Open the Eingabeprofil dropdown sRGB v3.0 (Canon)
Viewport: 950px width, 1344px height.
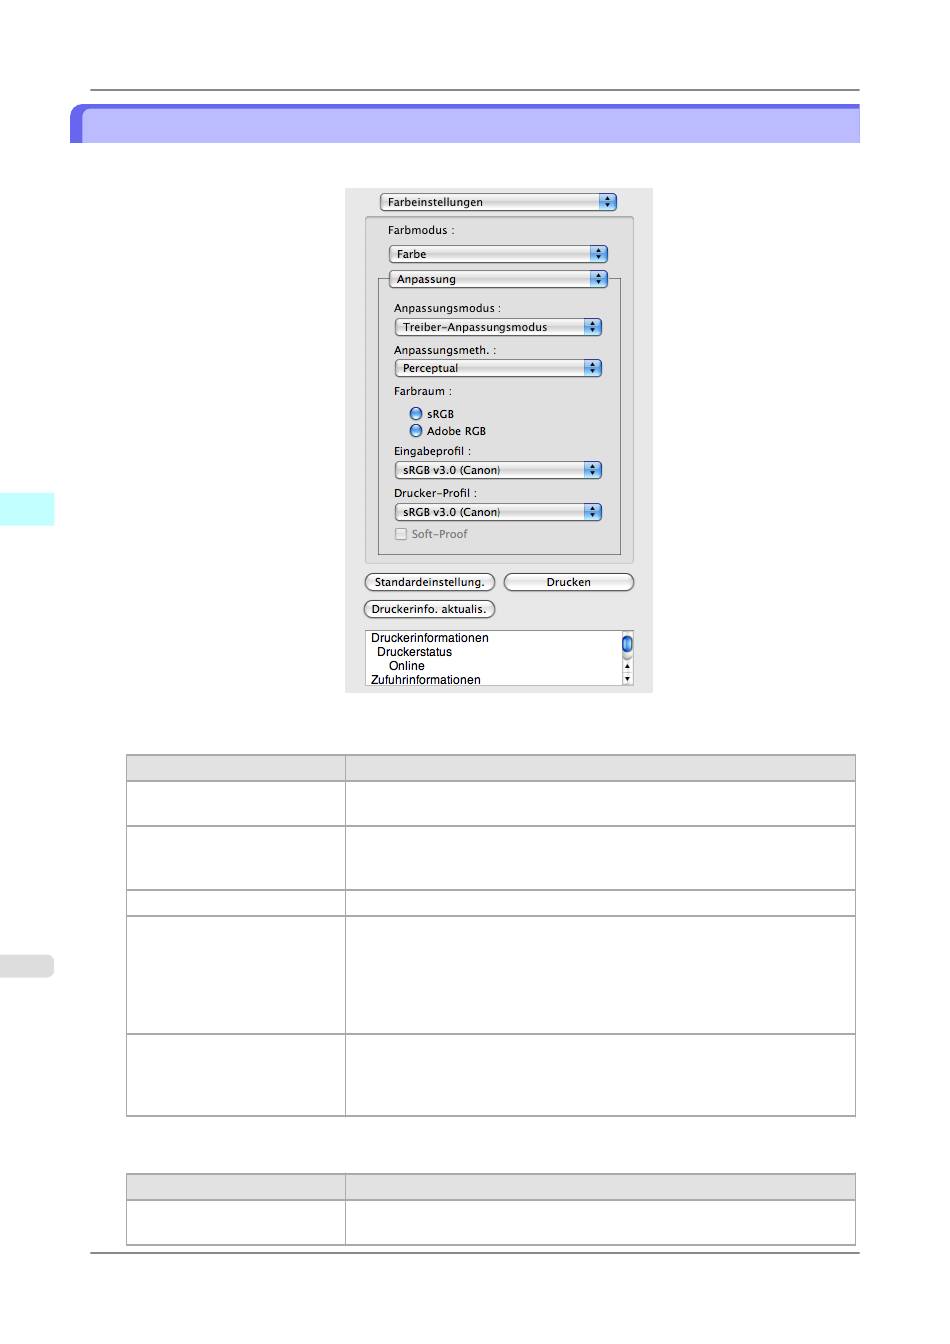click(498, 470)
